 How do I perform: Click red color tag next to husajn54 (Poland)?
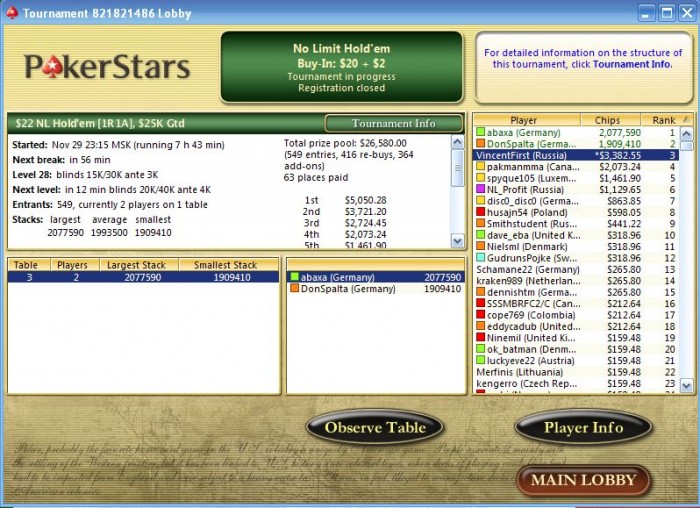click(x=481, y=212)
